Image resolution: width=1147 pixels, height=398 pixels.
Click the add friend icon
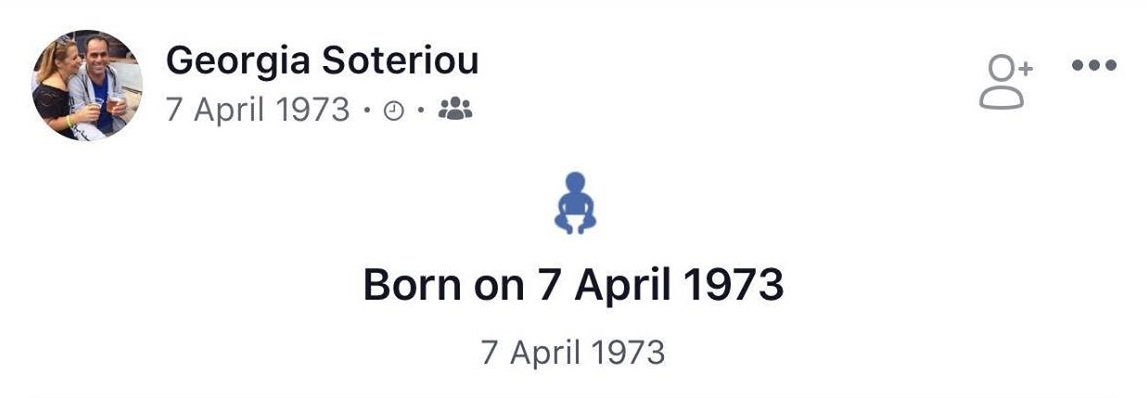(1005, 83)
